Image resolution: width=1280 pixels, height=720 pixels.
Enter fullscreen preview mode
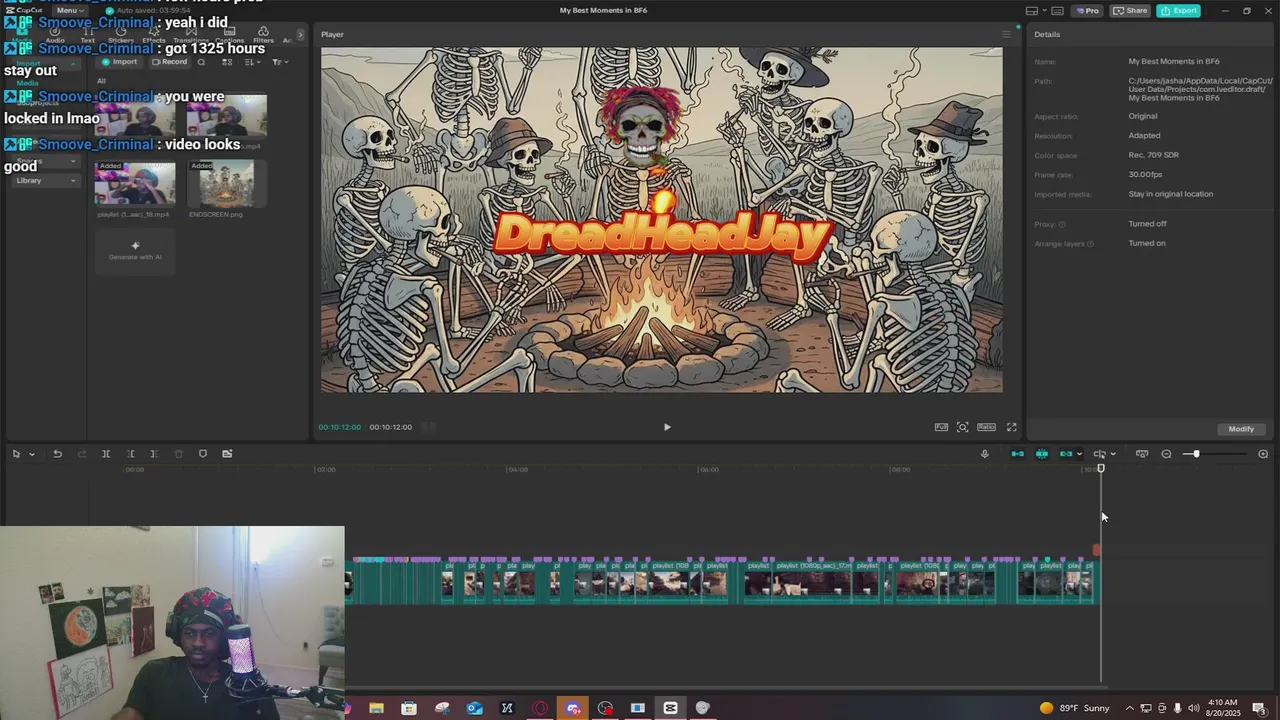click(1011, 427)
